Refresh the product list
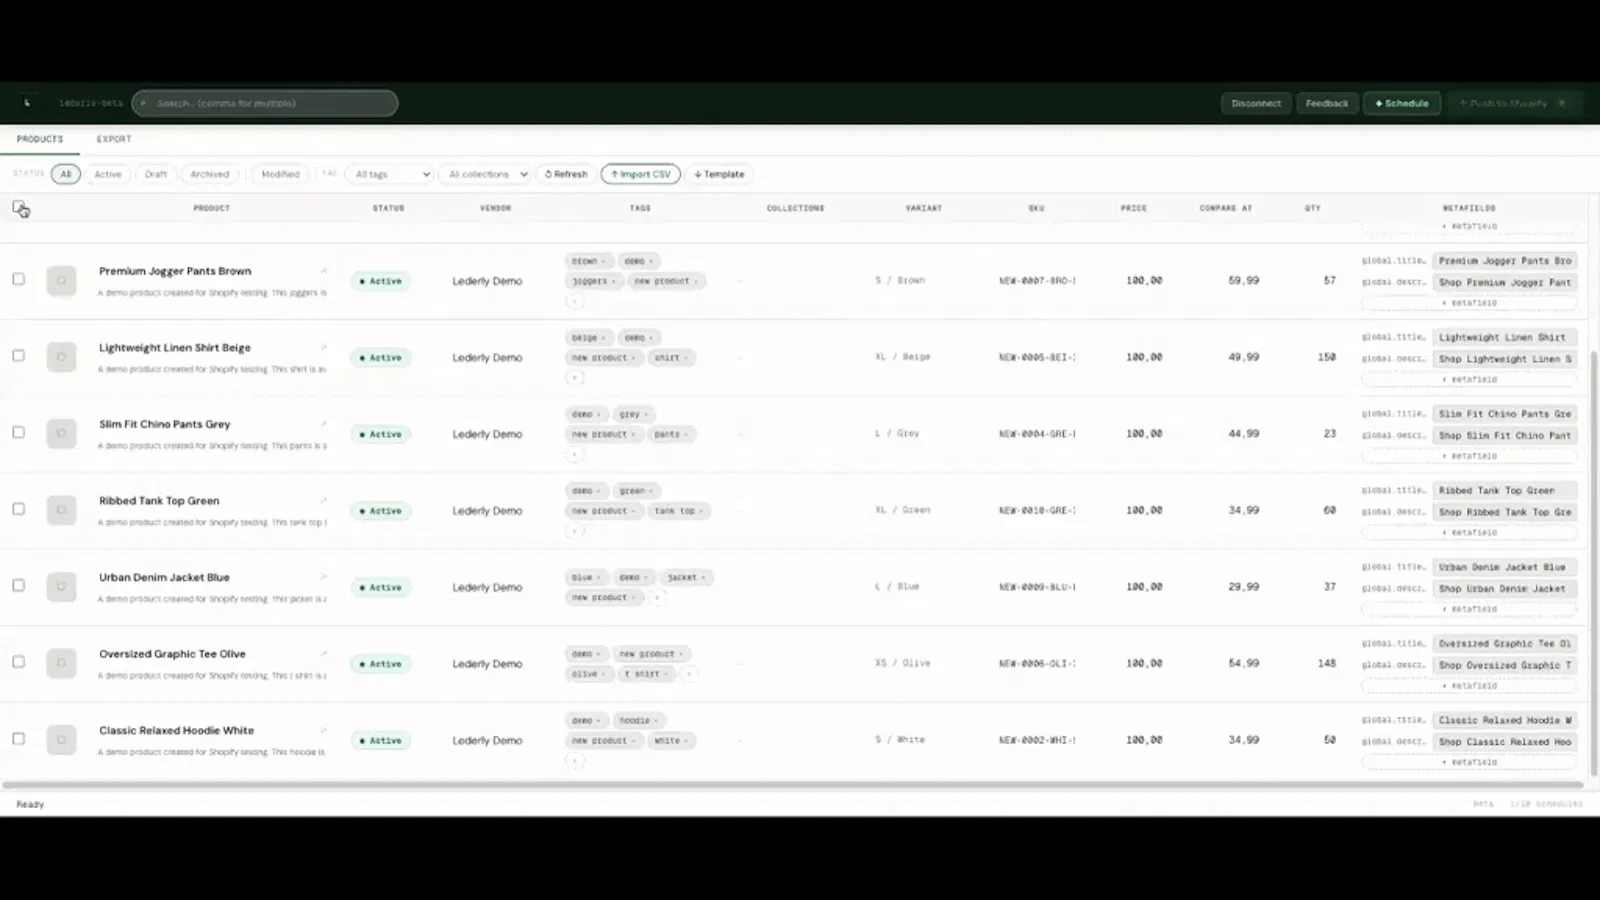Image resolution: width=1600 pixels, height=900 pixels. (x=566, y=174)
